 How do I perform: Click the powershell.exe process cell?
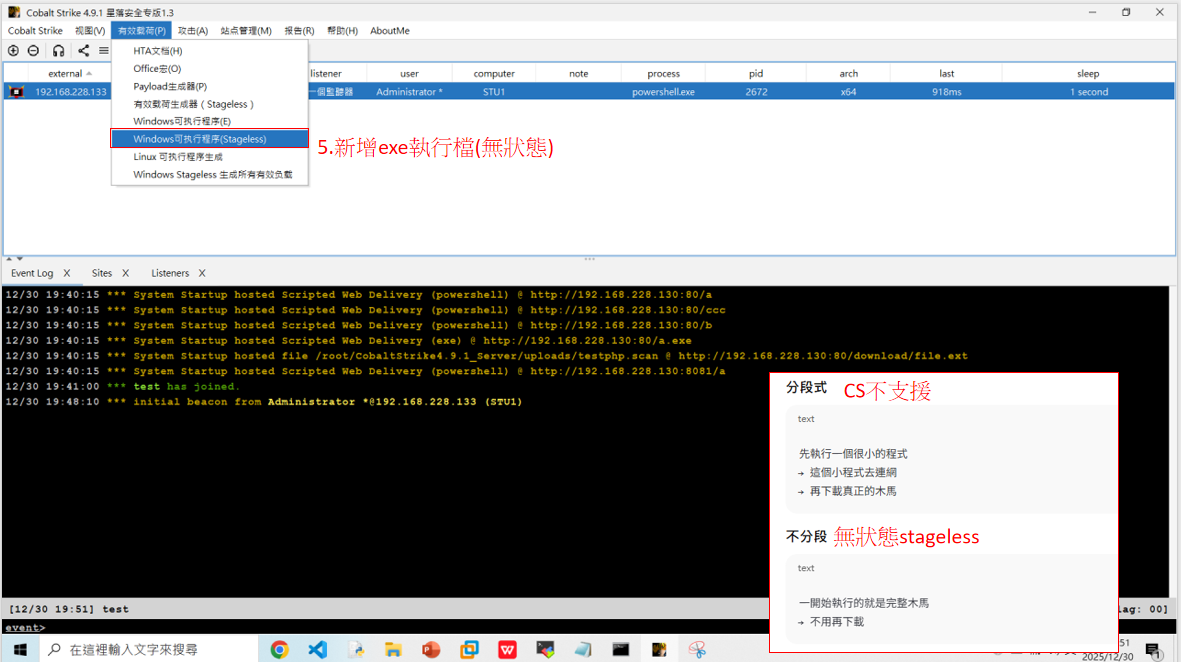(x=664, y=92)
